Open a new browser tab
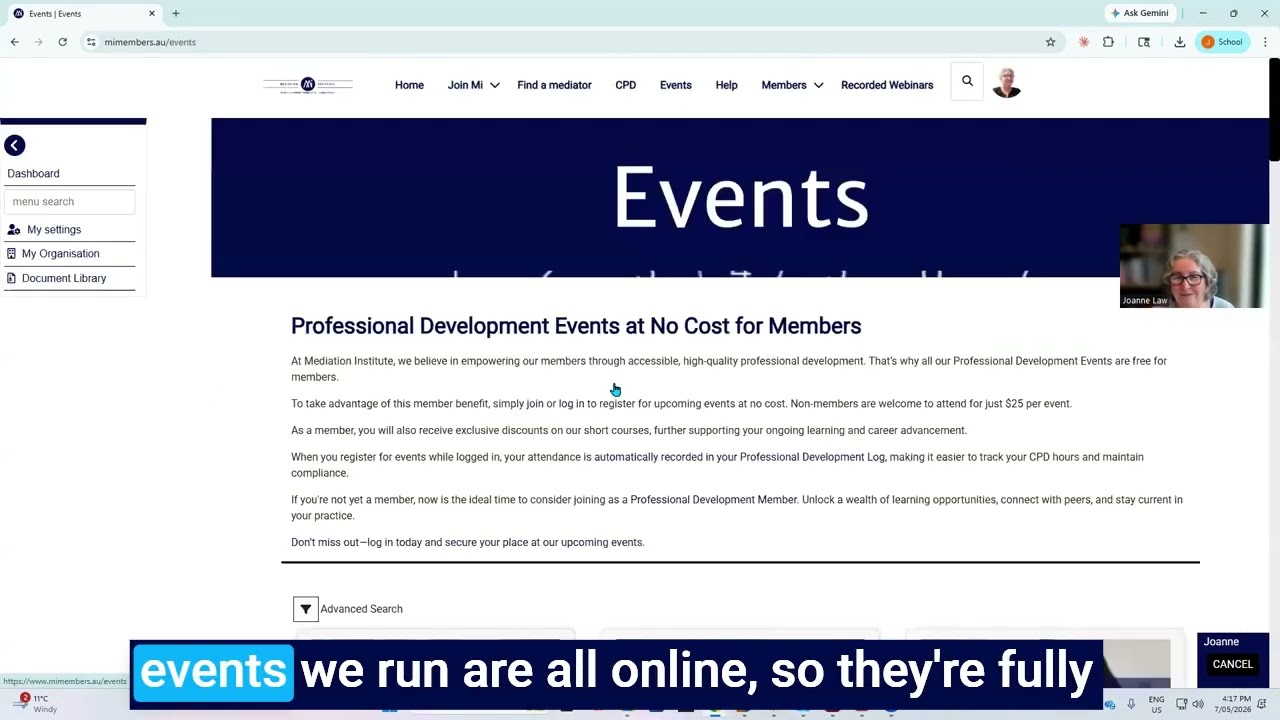The width and height of the screenshot is (1280, 720). [x=175, y=13]
